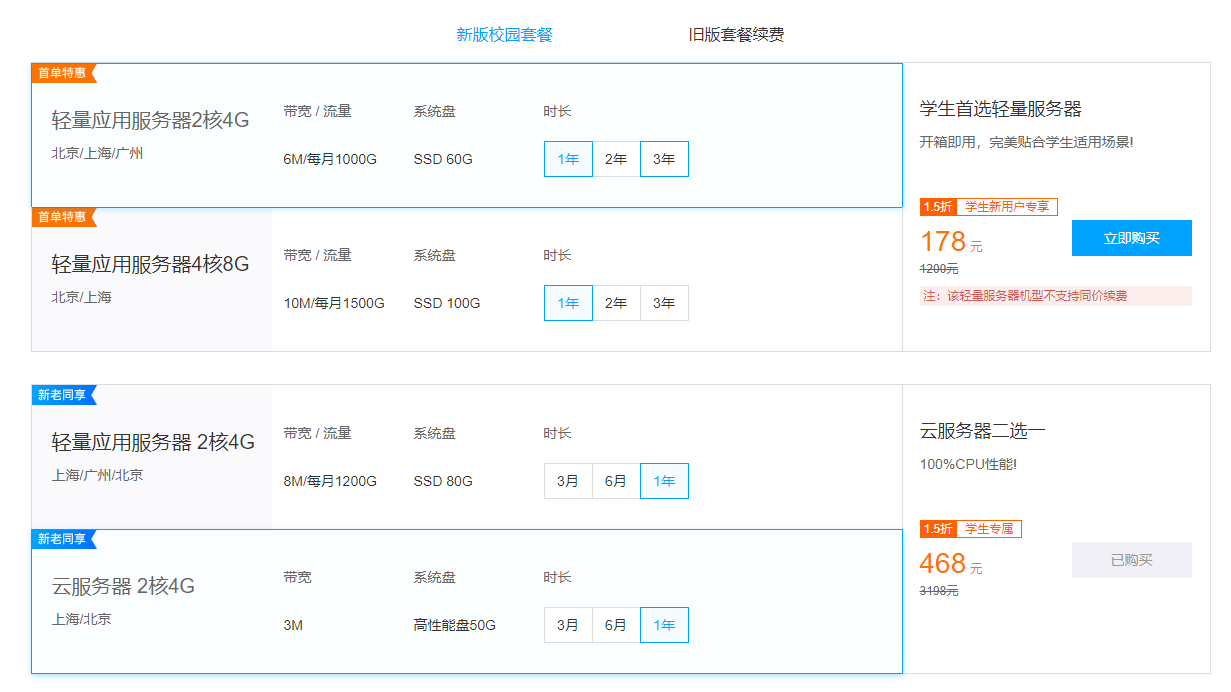
Task: Choose 6月 duration for 云服务器 2核4G
Action: click(x=616, y=625)
